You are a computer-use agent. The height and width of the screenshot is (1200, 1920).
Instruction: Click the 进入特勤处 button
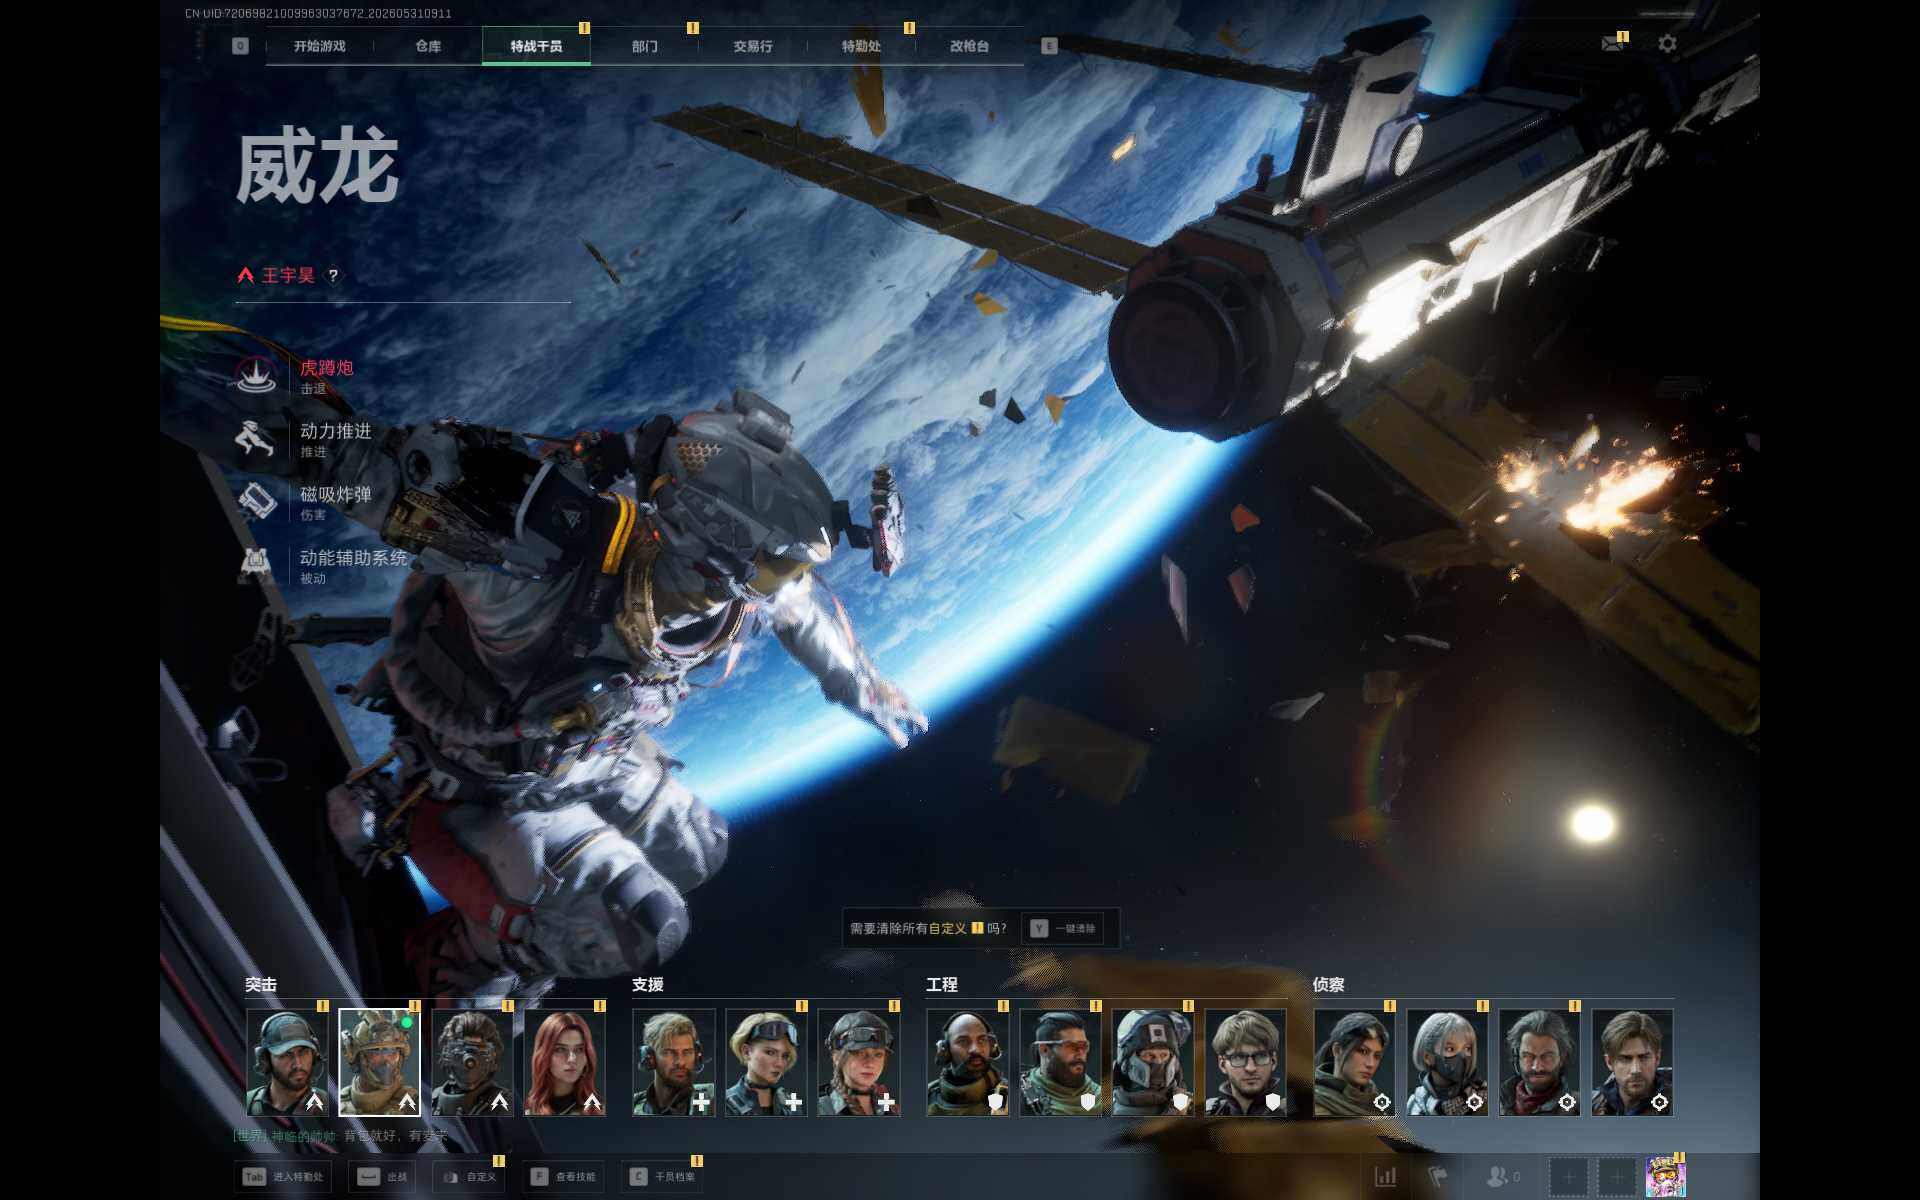(x=284, y=1177)
